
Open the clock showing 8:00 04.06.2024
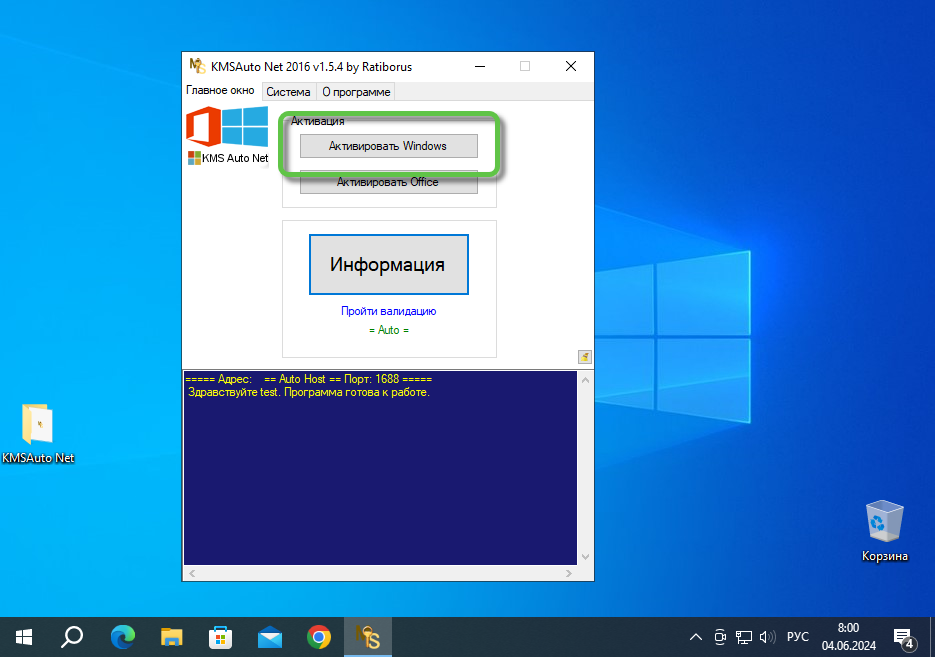pyautogui.click(x=849, y=637)
